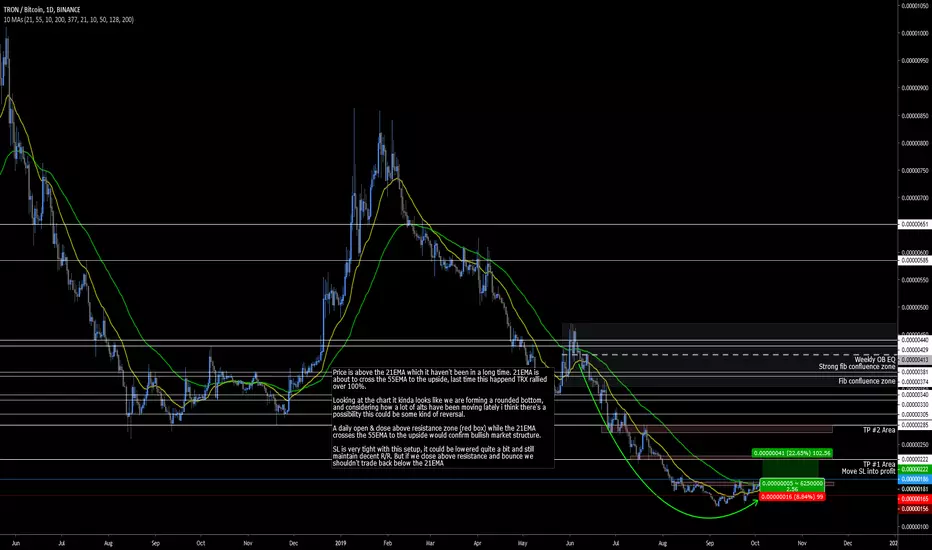Click the Mar label on the time axis
Viewport: 932px width, 550px height.
[x=430, y=543]
